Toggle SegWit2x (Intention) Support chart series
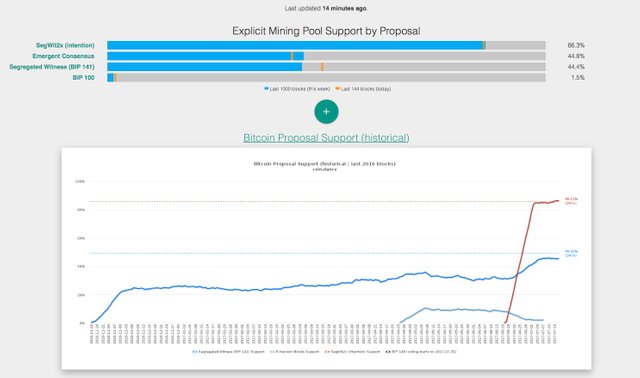The image size is (640, 378). tap(352, 351)
